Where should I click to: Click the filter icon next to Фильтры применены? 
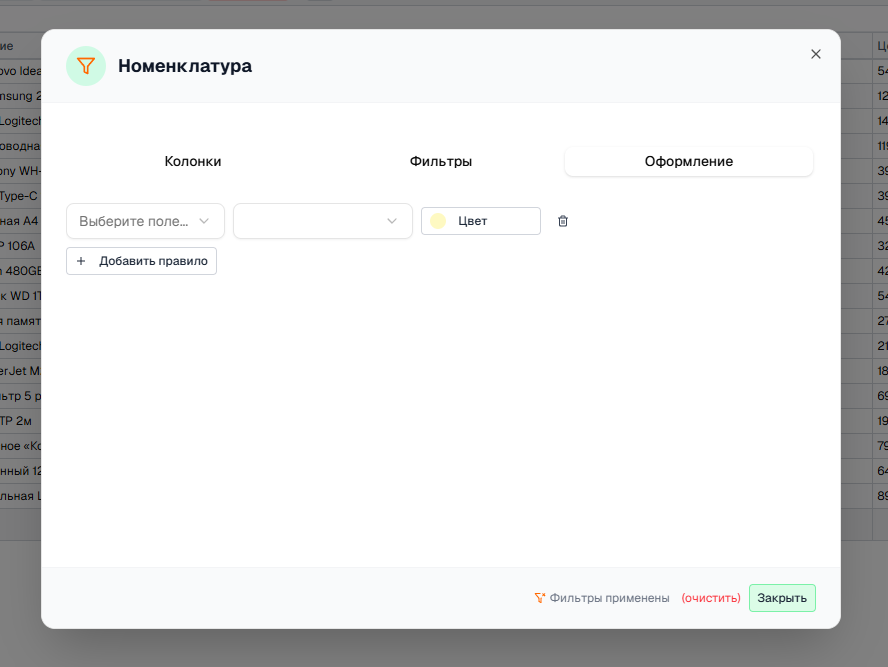pos(540,598)
